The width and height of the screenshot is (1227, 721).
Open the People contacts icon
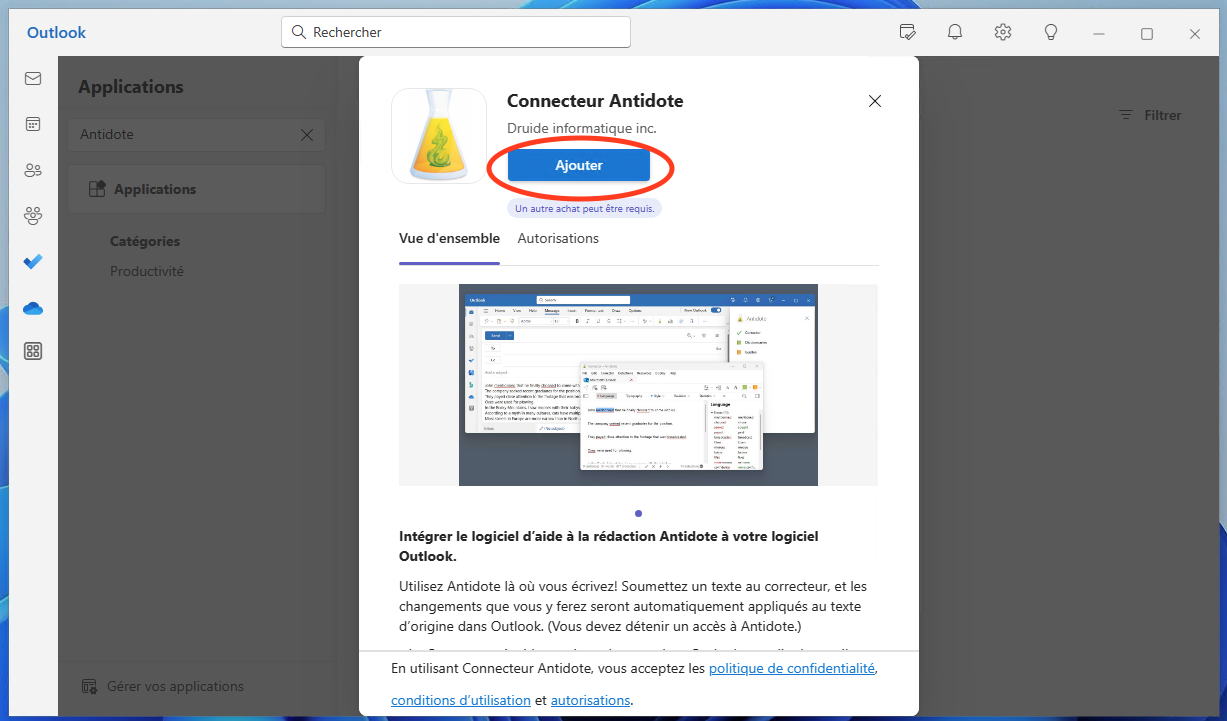coord(33,170)
